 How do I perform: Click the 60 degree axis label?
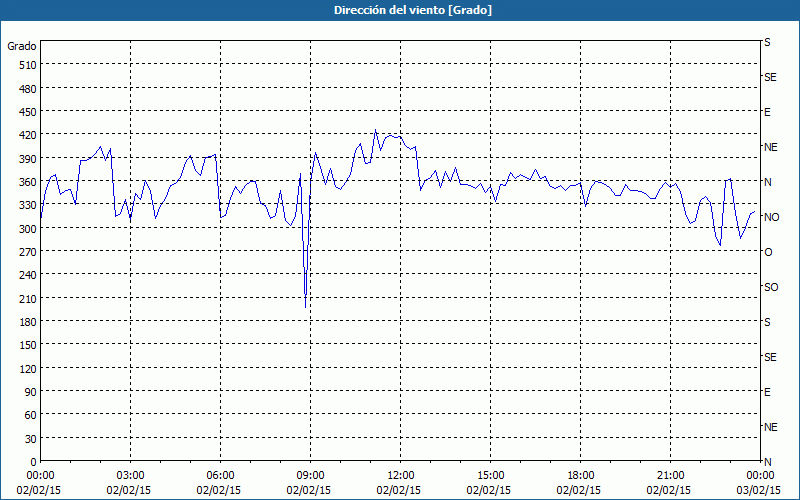tap(31, 415)
